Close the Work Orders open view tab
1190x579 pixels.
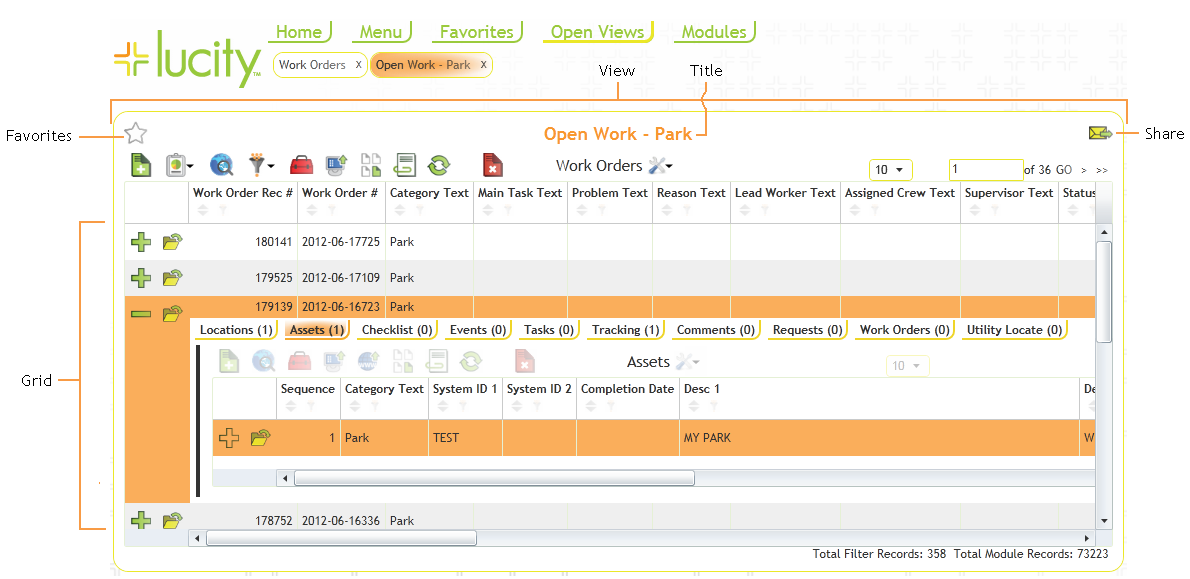pyautogui.click(x=358, y=65)
